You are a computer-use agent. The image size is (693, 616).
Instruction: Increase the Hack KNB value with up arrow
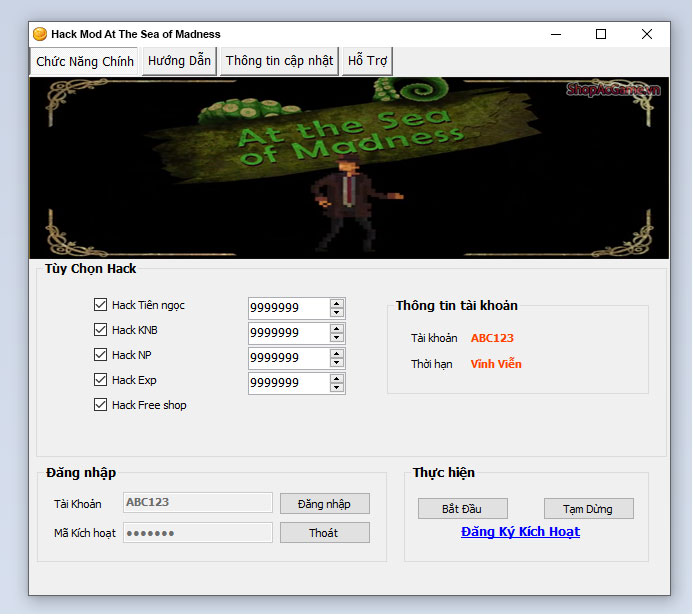pos(337,329)
